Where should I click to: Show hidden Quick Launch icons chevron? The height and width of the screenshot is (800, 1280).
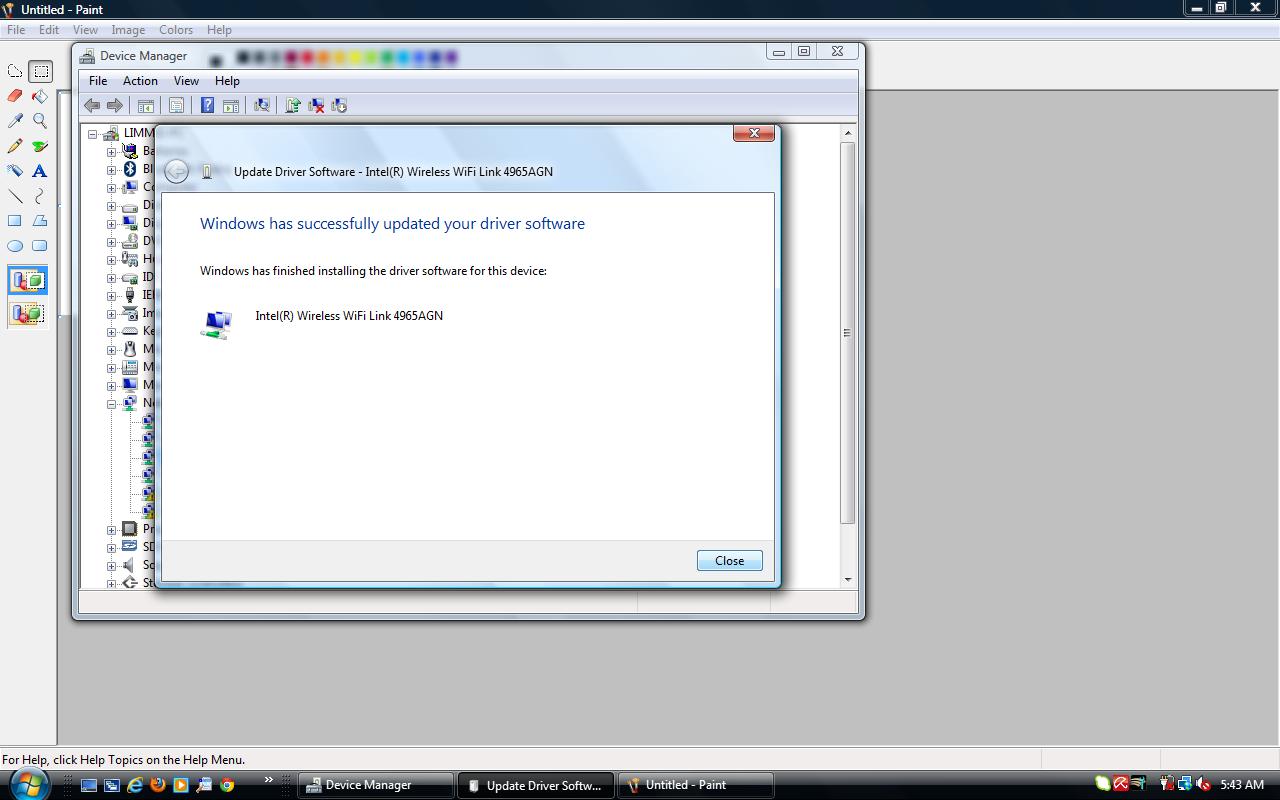(268, 780)
